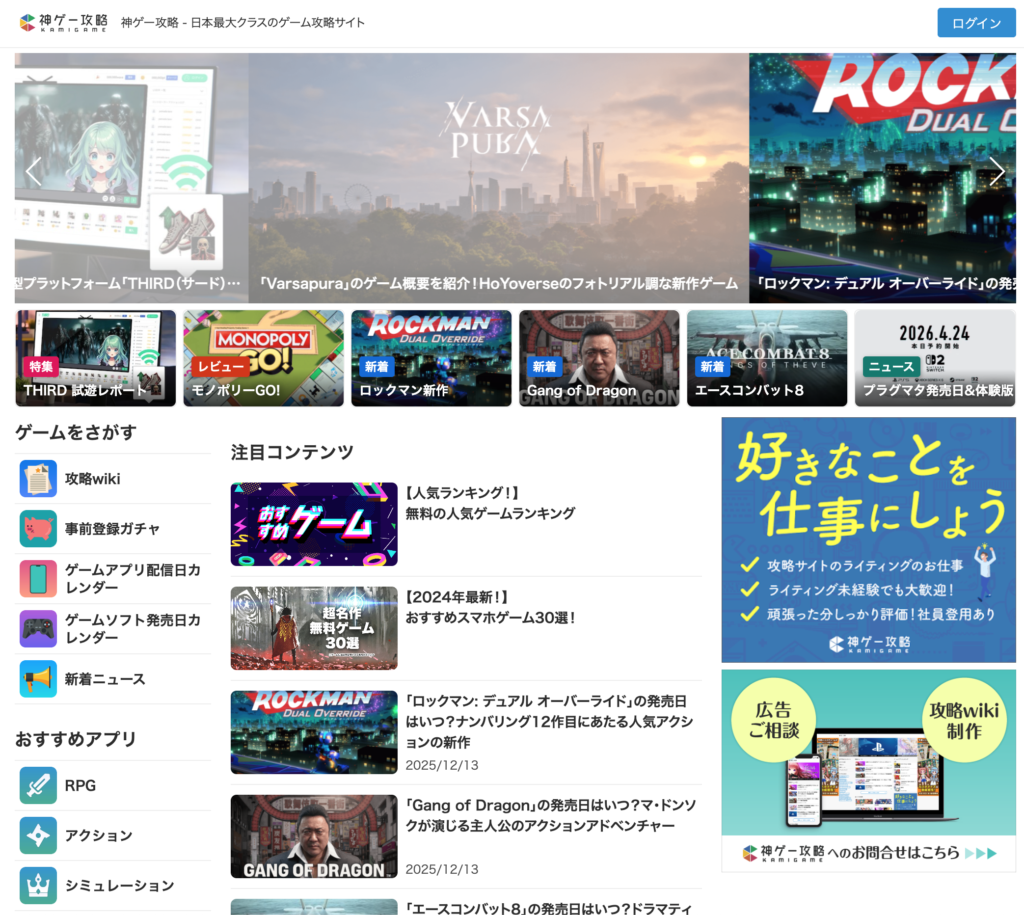Open 無料の人気ゲームランキング article link
This screenshot has height=915, width=1024.
(x=490, y=513)
